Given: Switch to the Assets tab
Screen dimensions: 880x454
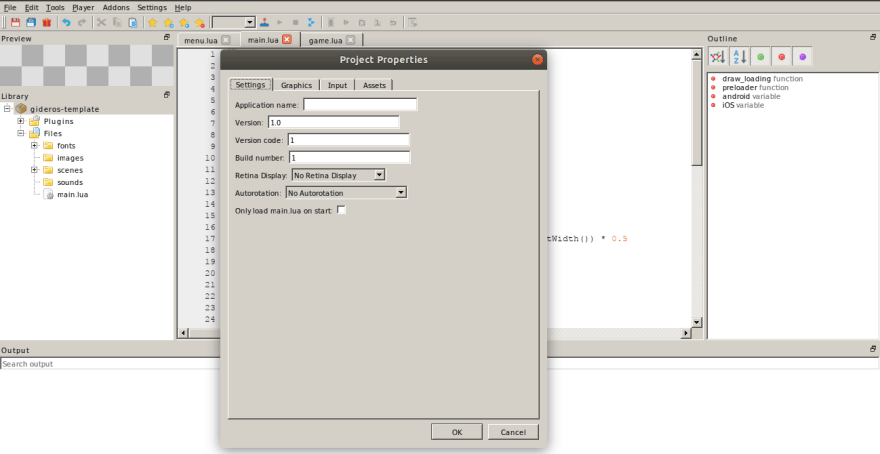Looking at the screenshot, I should pos(374,85).
